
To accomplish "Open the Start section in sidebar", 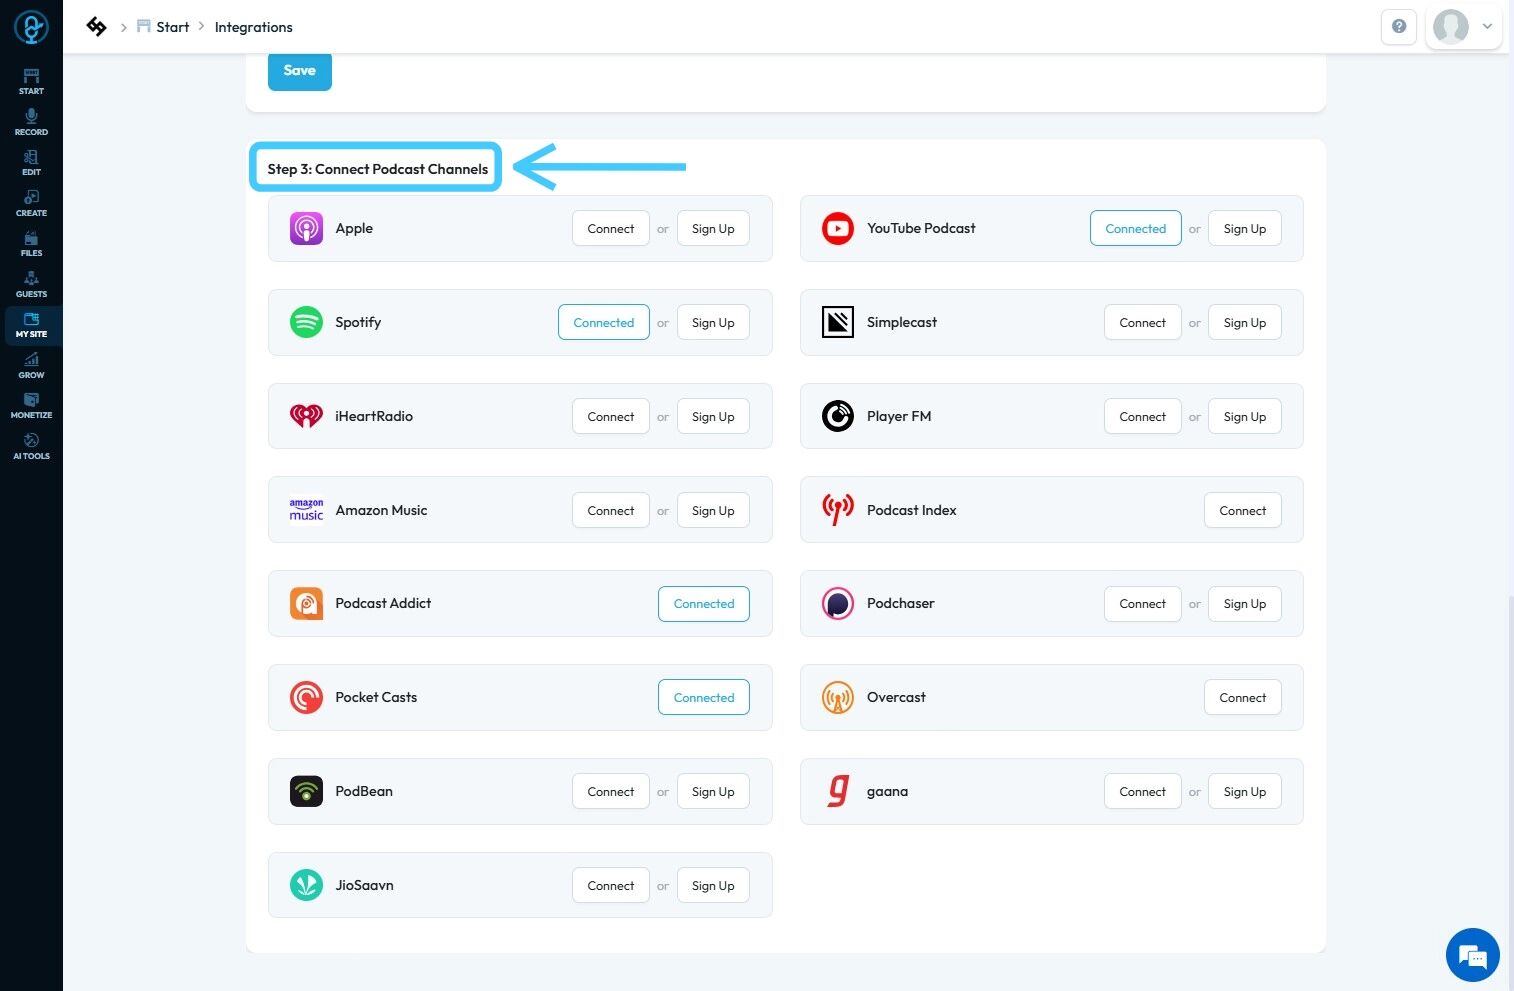I will (x=31, y=82).
